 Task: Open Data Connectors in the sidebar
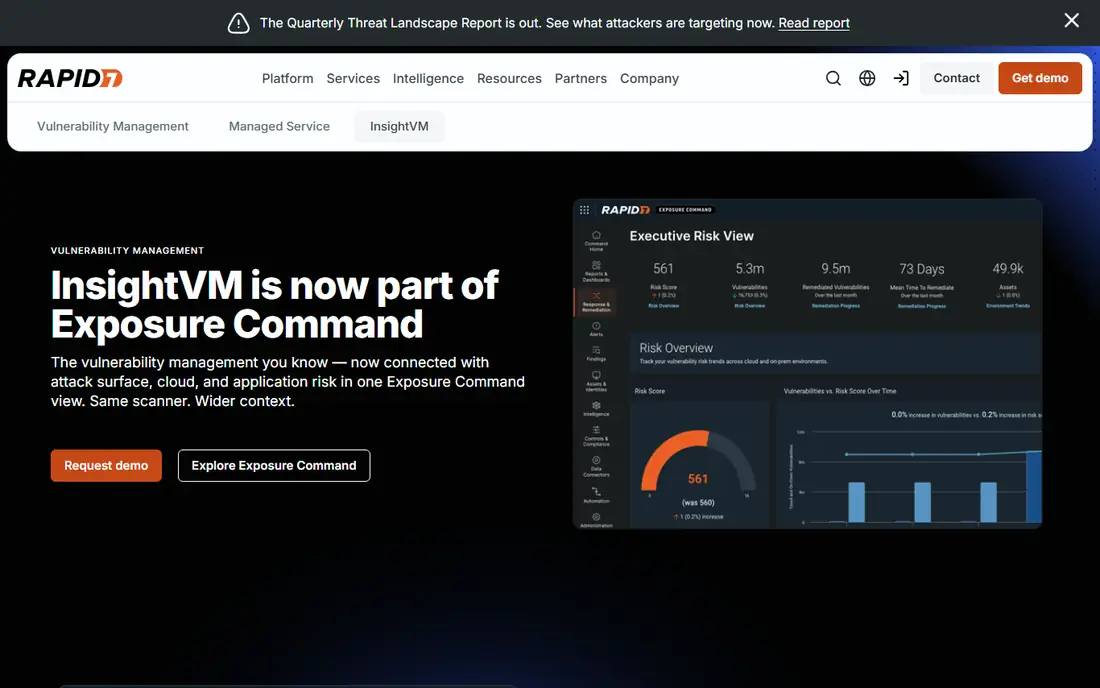point(596,467)
